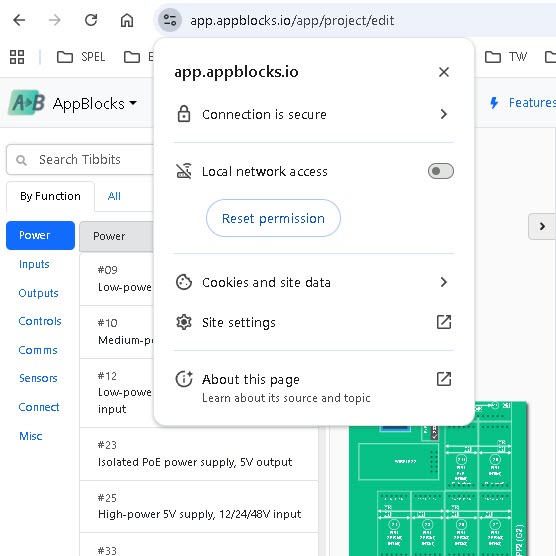Click Connection is secure label

tap(264, 115)
